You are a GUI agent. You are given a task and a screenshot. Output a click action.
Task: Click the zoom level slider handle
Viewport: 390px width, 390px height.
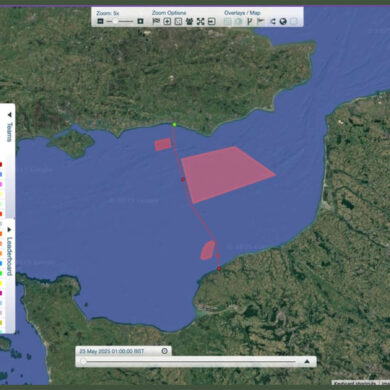point(115,21)
